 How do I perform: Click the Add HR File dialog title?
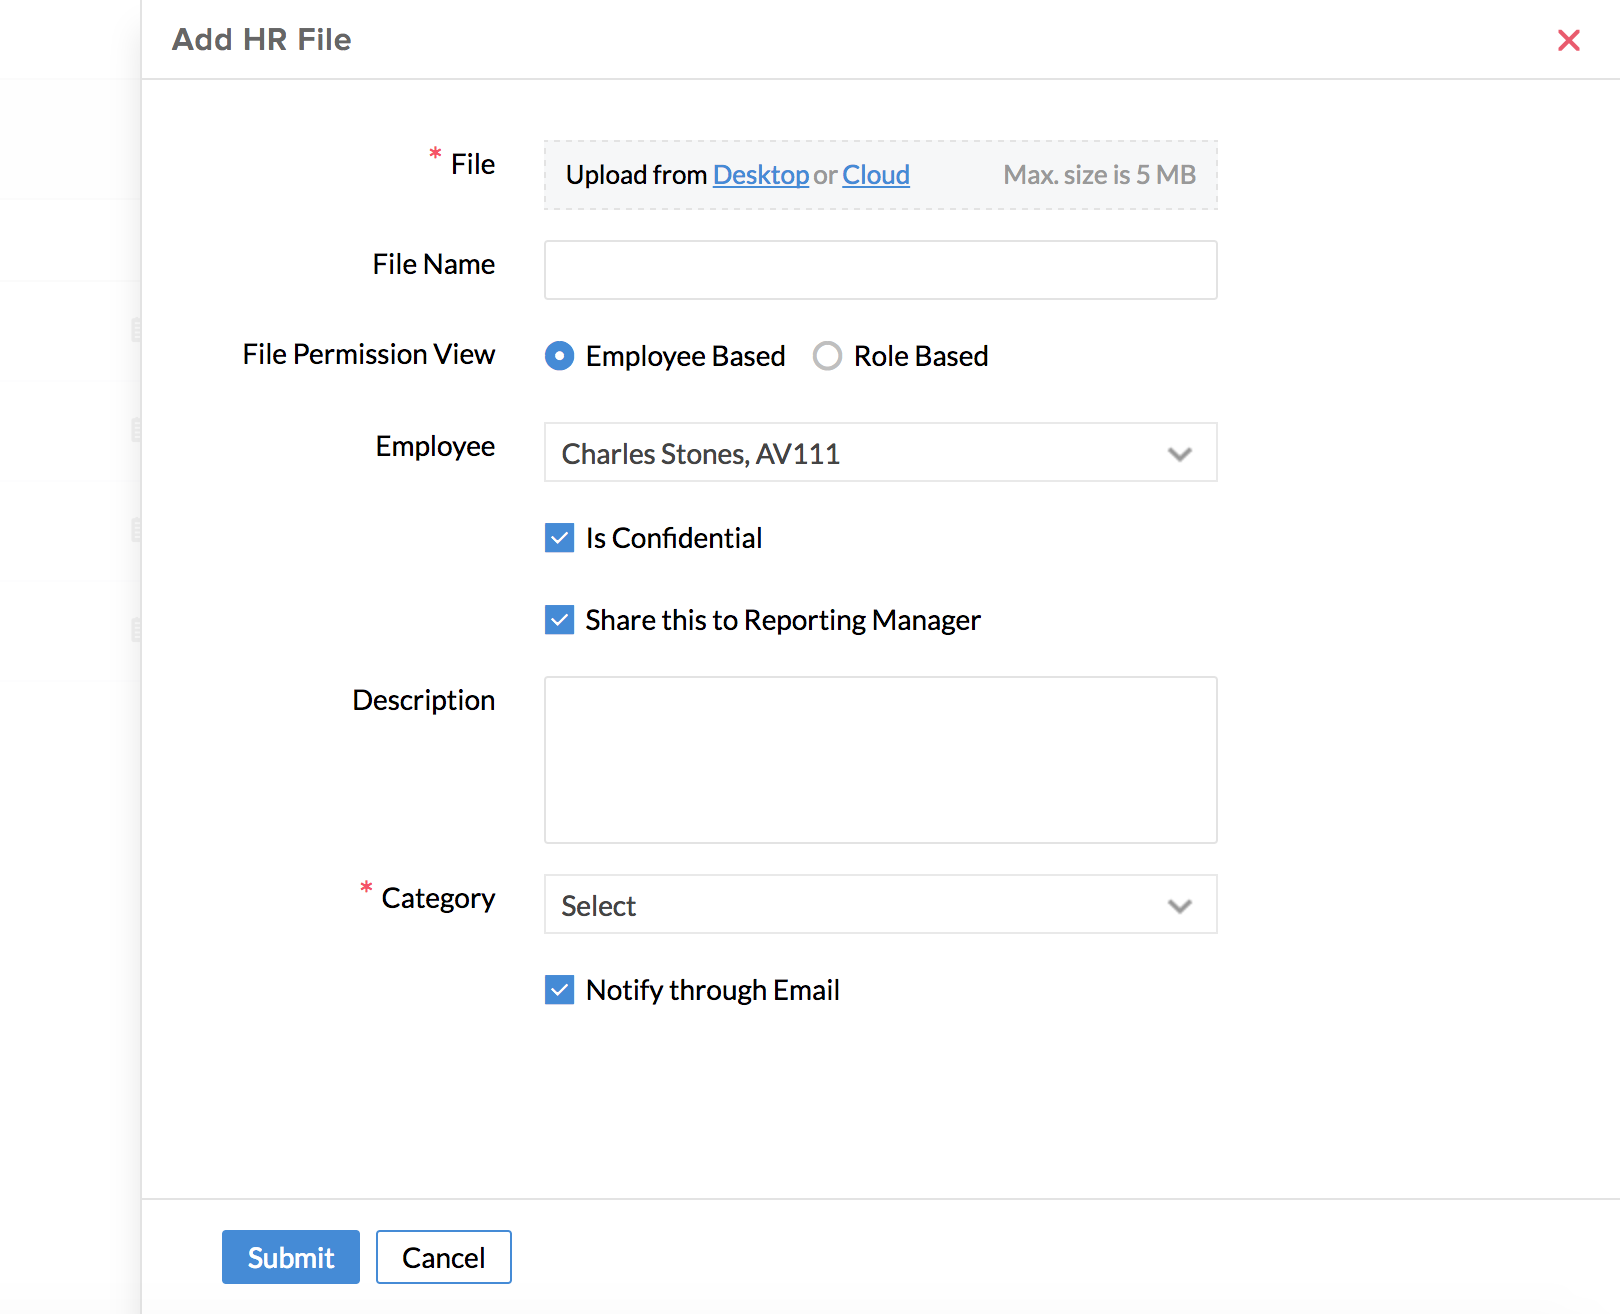pyautogui.click(x=262, y=40)
